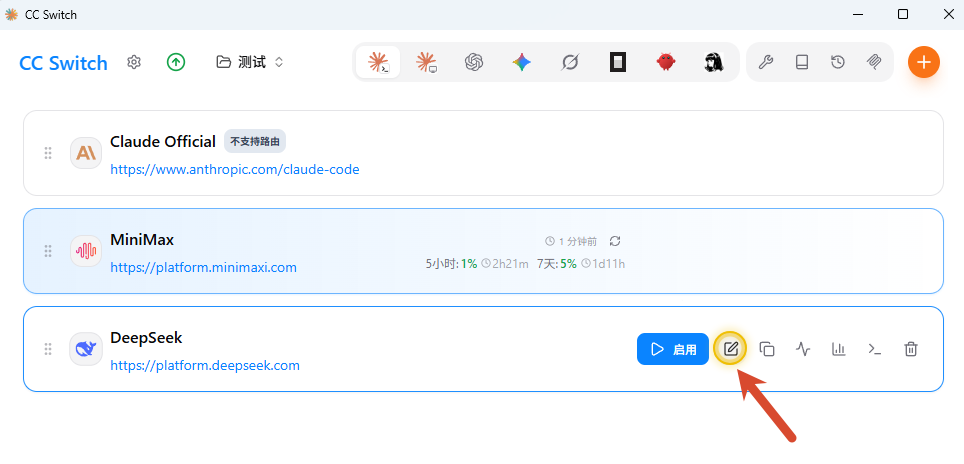Switch to the OpenAI Codex app tab
964x464 pixels.
[x=473, y=62]
